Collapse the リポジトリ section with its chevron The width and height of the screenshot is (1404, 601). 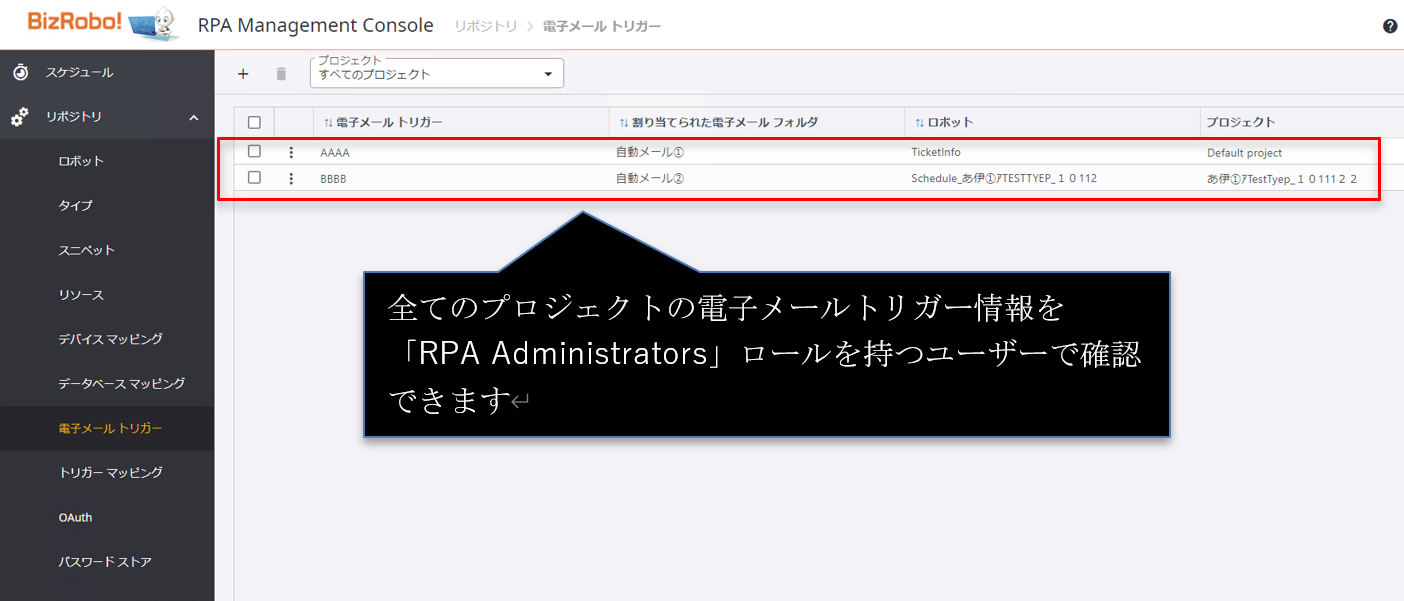(x=193, y=116)
